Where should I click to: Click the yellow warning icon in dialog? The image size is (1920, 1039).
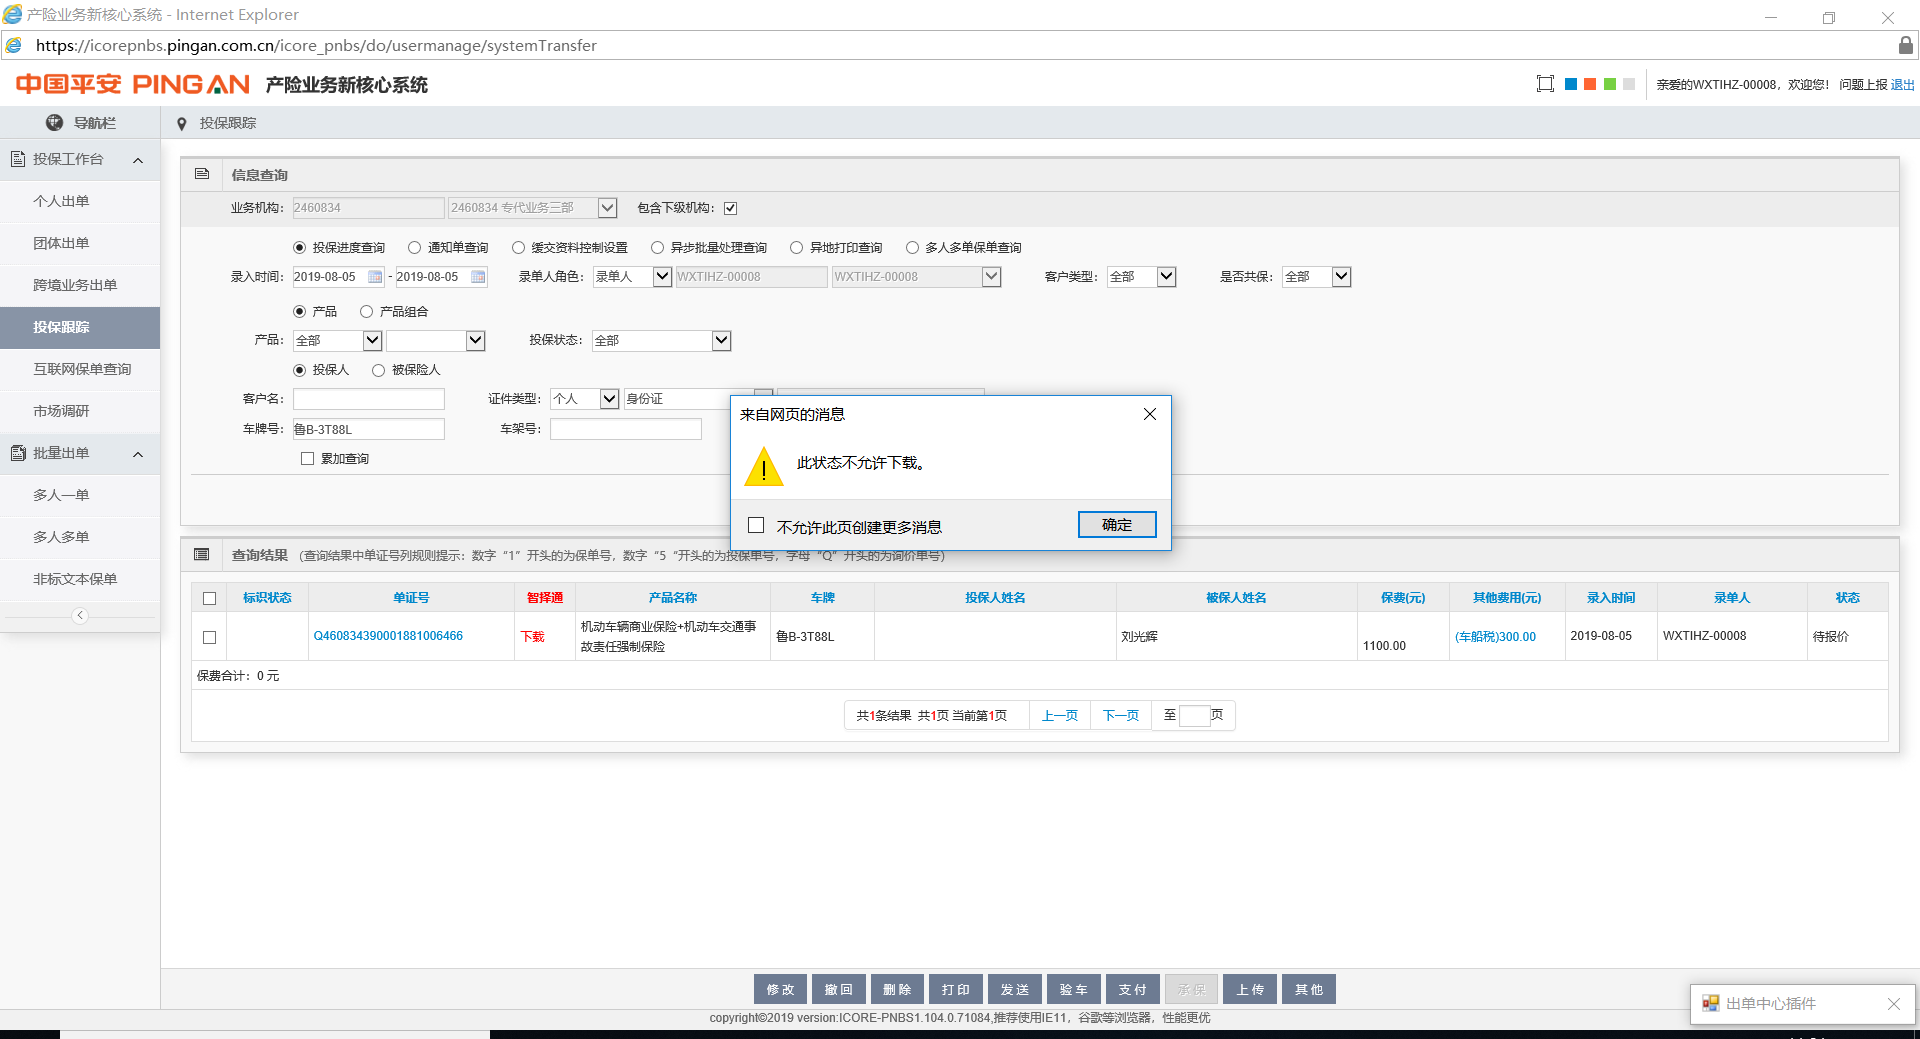[x=764, y=466]
